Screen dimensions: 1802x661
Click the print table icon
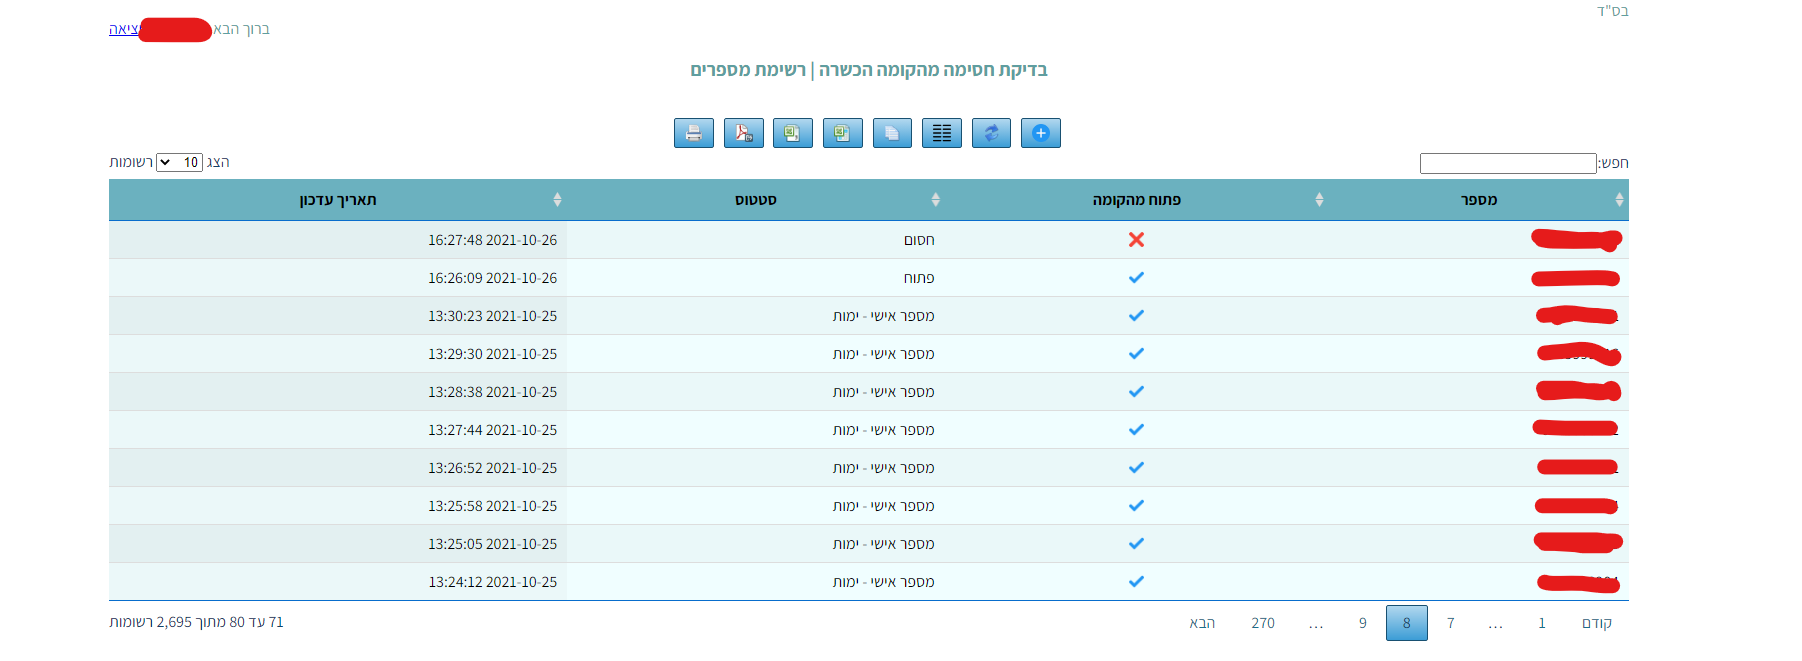point(693,133)
